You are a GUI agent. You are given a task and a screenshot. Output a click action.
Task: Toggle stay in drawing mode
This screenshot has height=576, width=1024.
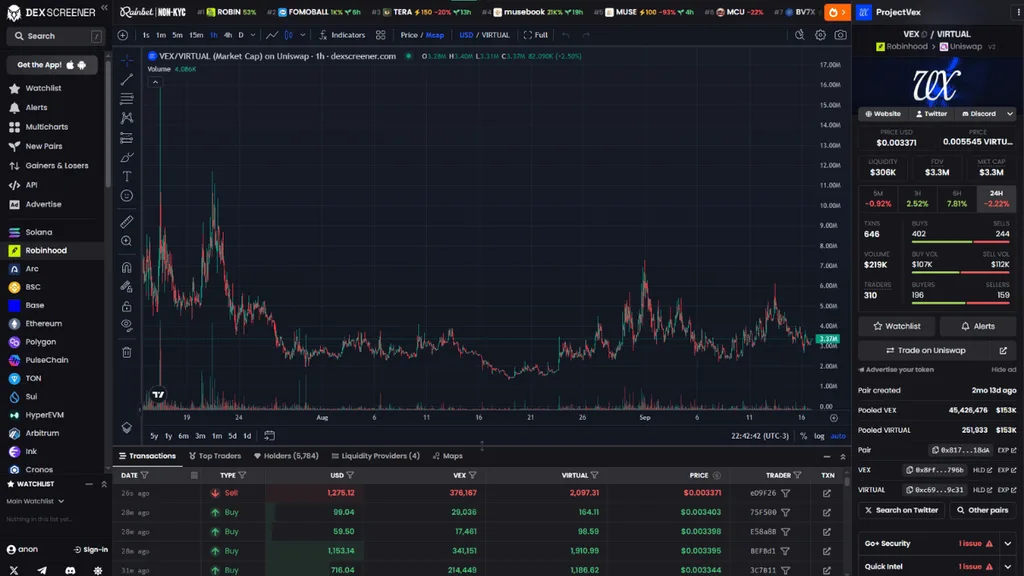[x=127, y=287]
